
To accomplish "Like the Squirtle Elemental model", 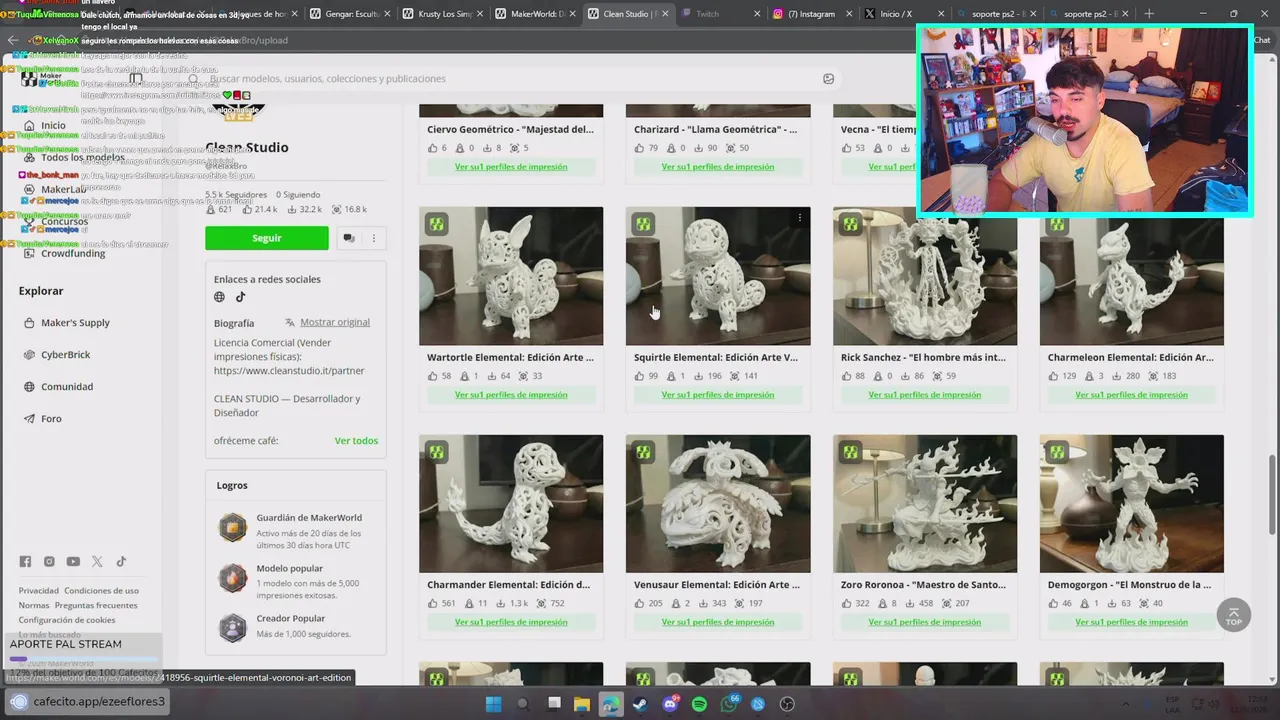I will coord(639,376).
